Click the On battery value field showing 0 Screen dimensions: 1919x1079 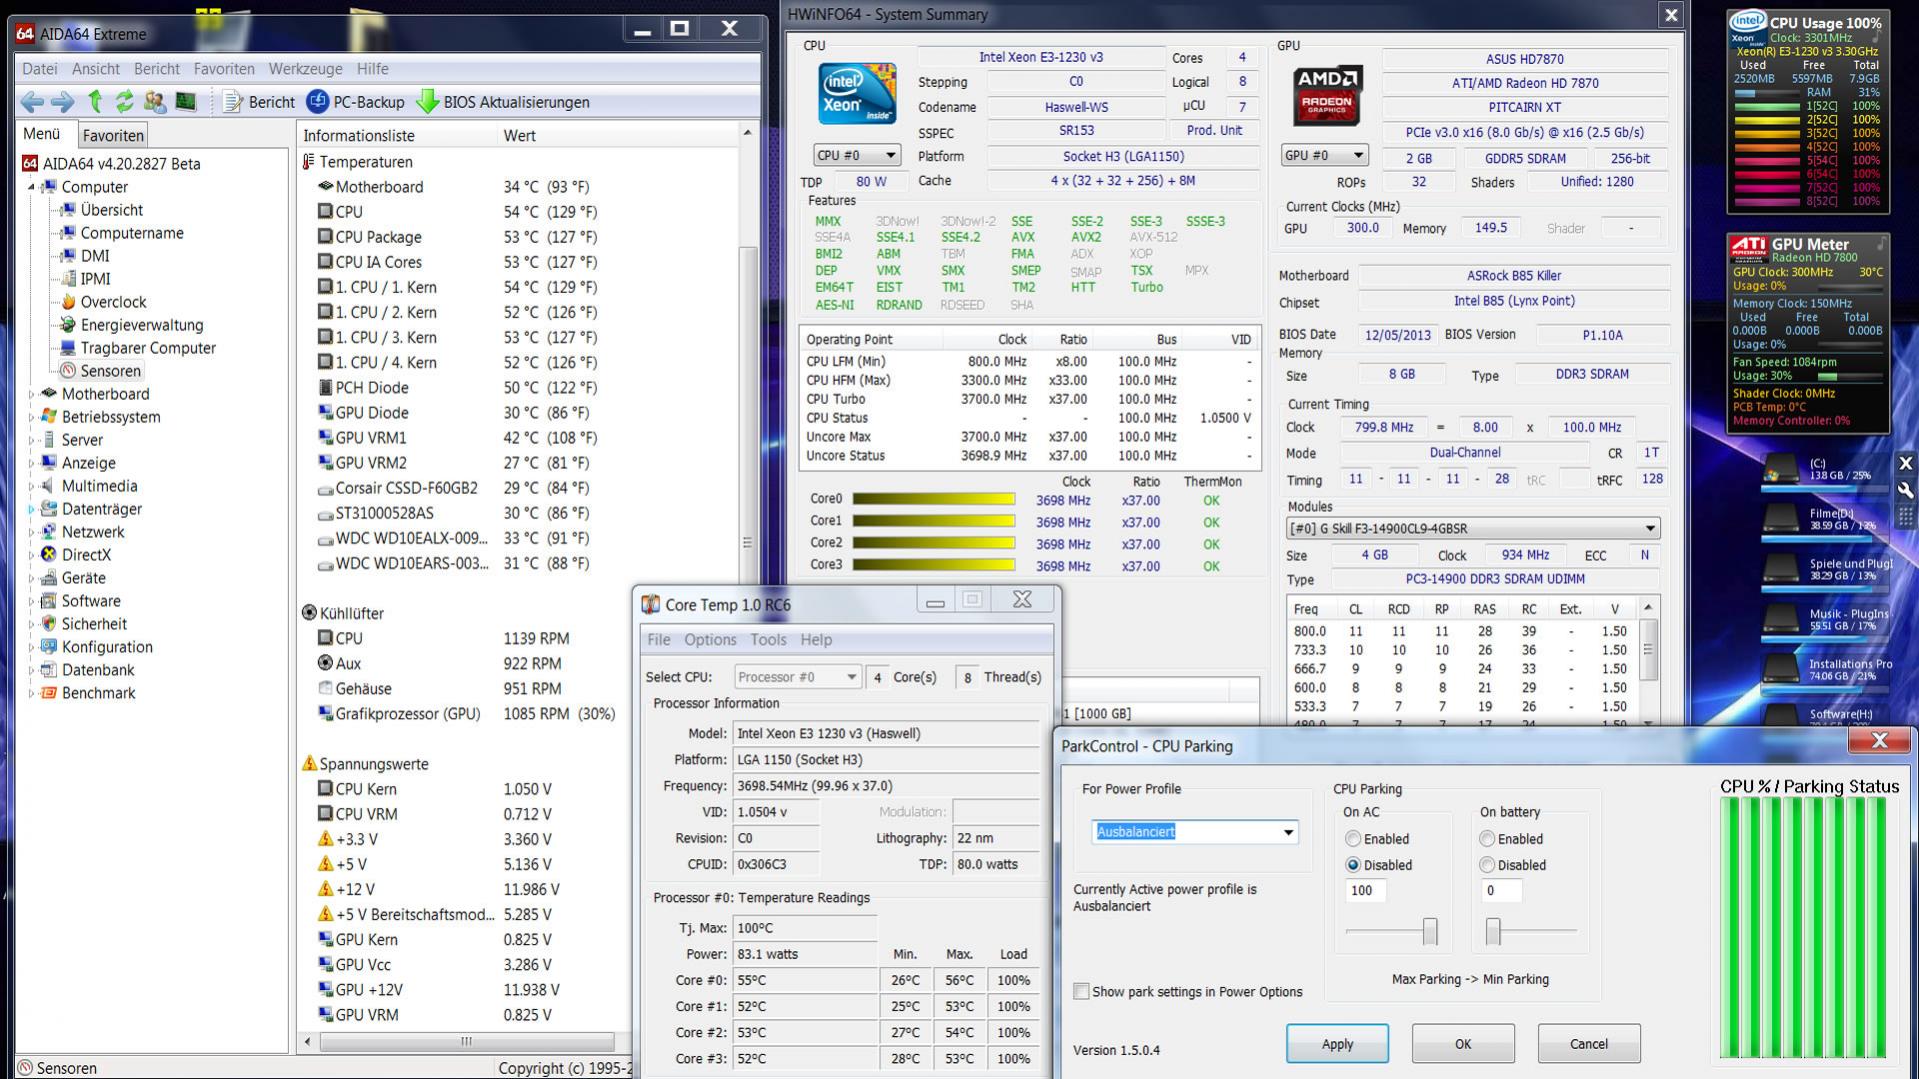tap(1501, 891)
